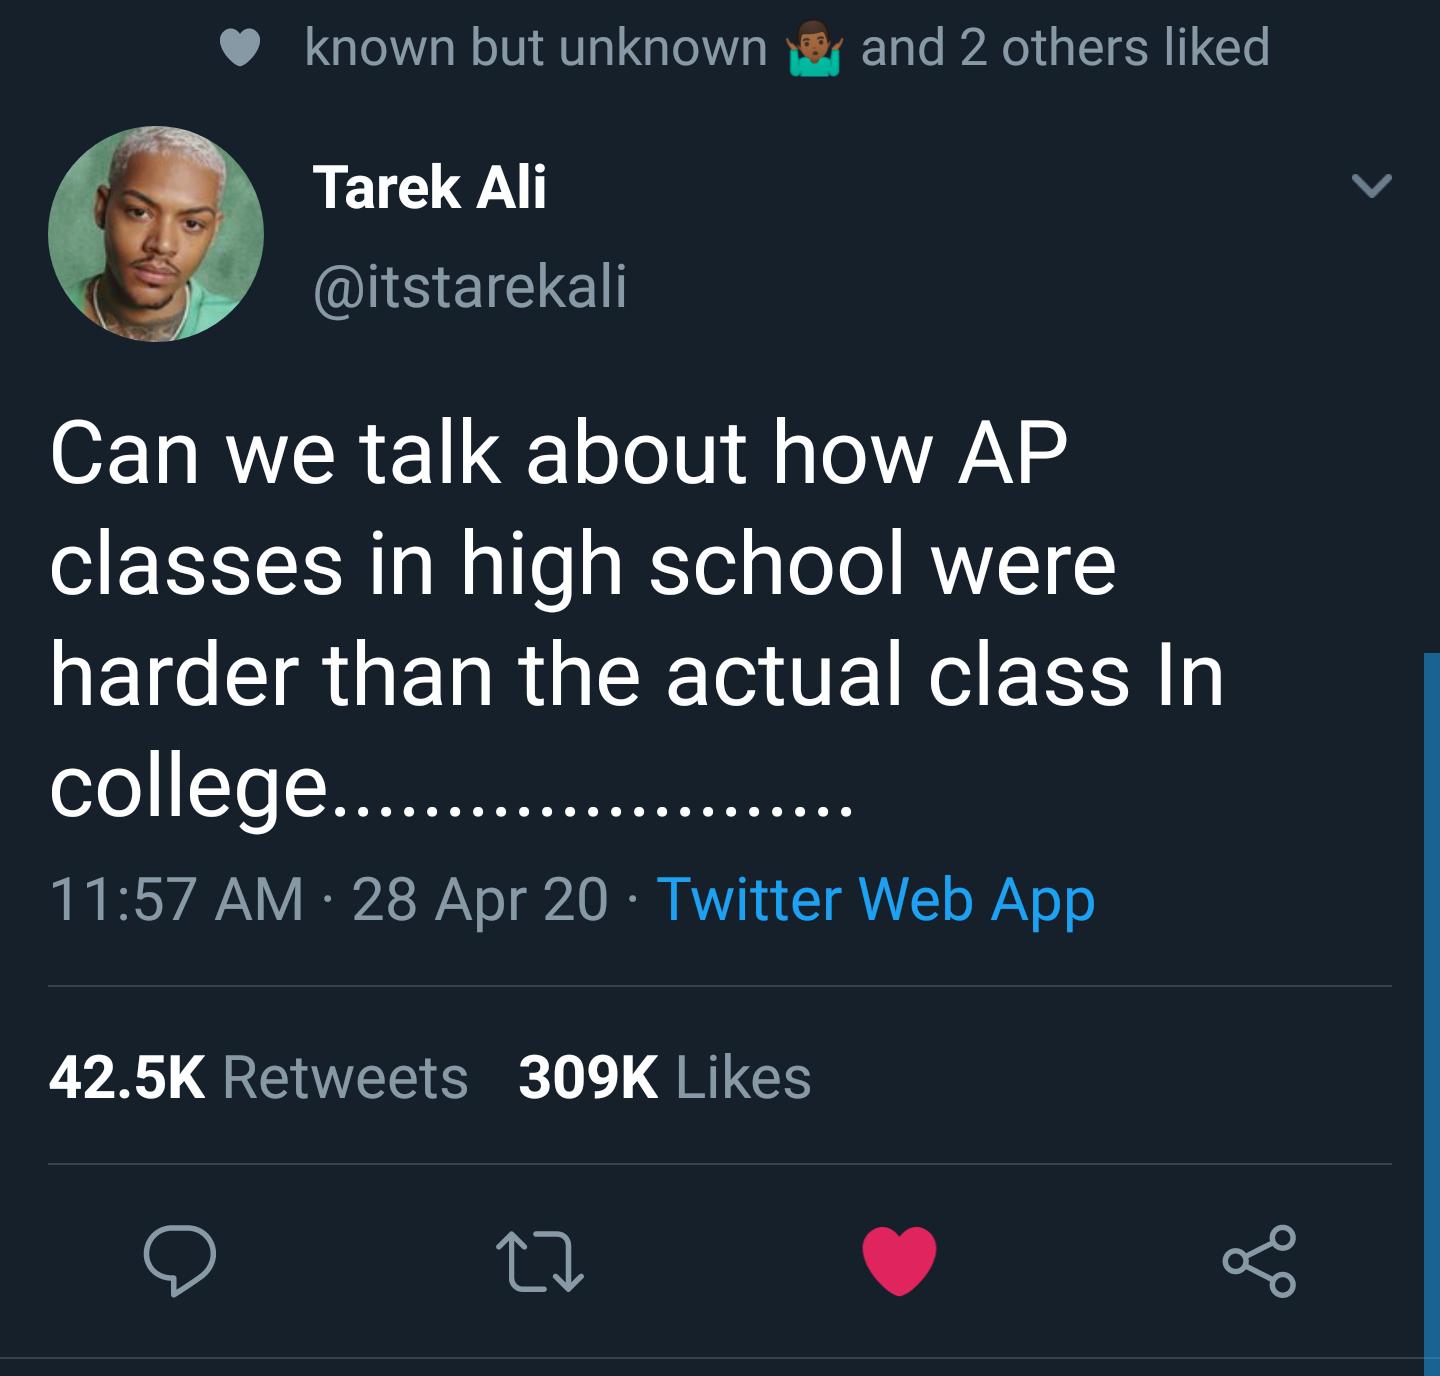Click the small gray heart liked indicator

[x=239, y=49]
